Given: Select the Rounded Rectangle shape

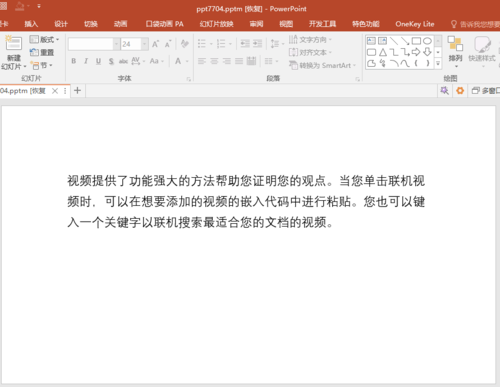Looking at the screenshot, I should 371,52.
